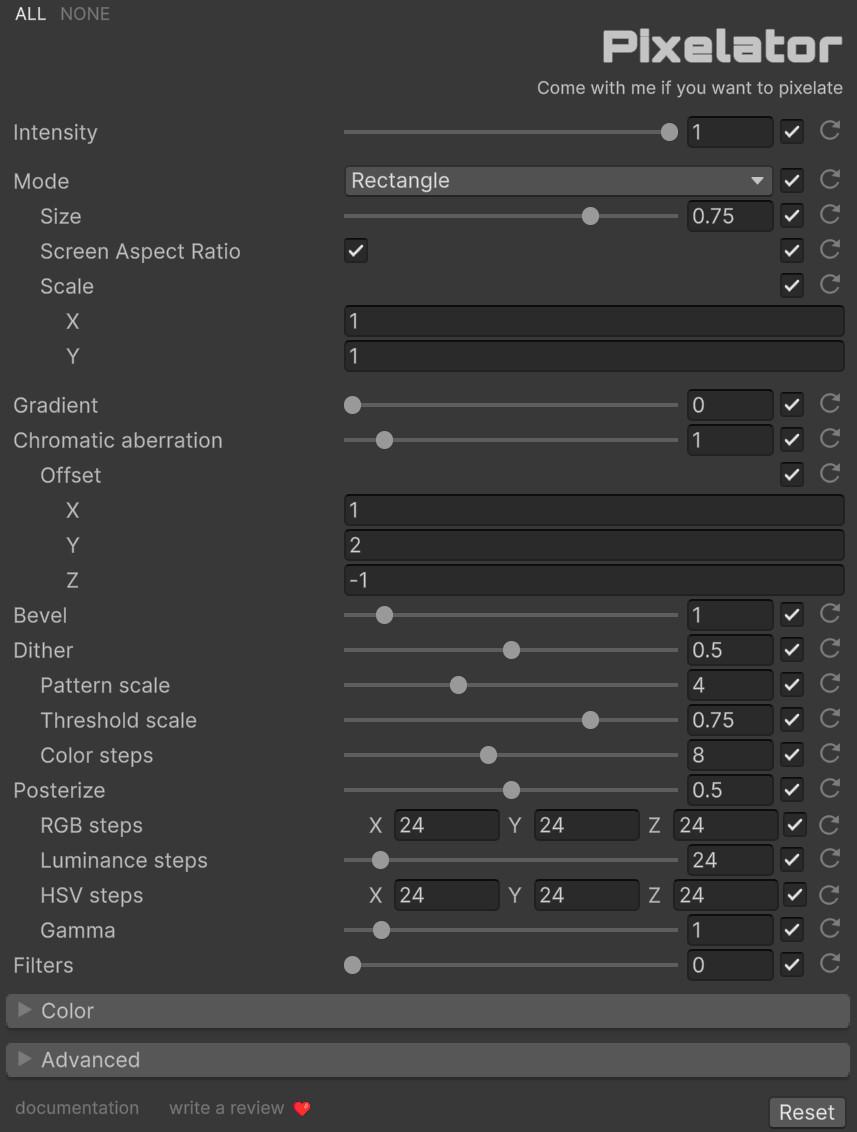
Task: Reset the Gradient value using its arrow icon
Action: (x=829, y=404)
